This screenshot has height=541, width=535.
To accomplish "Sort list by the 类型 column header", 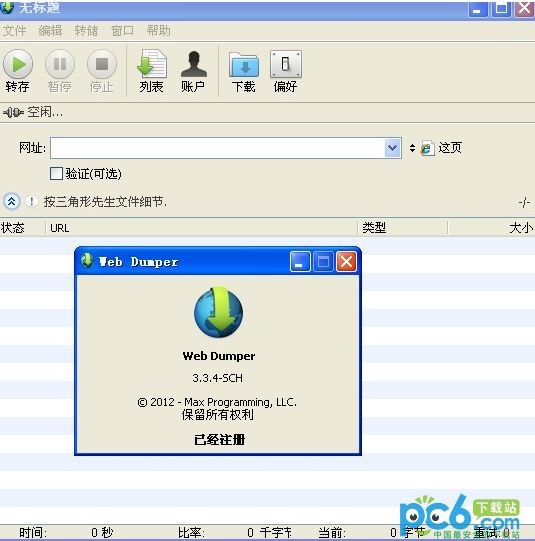I will 403,228.
